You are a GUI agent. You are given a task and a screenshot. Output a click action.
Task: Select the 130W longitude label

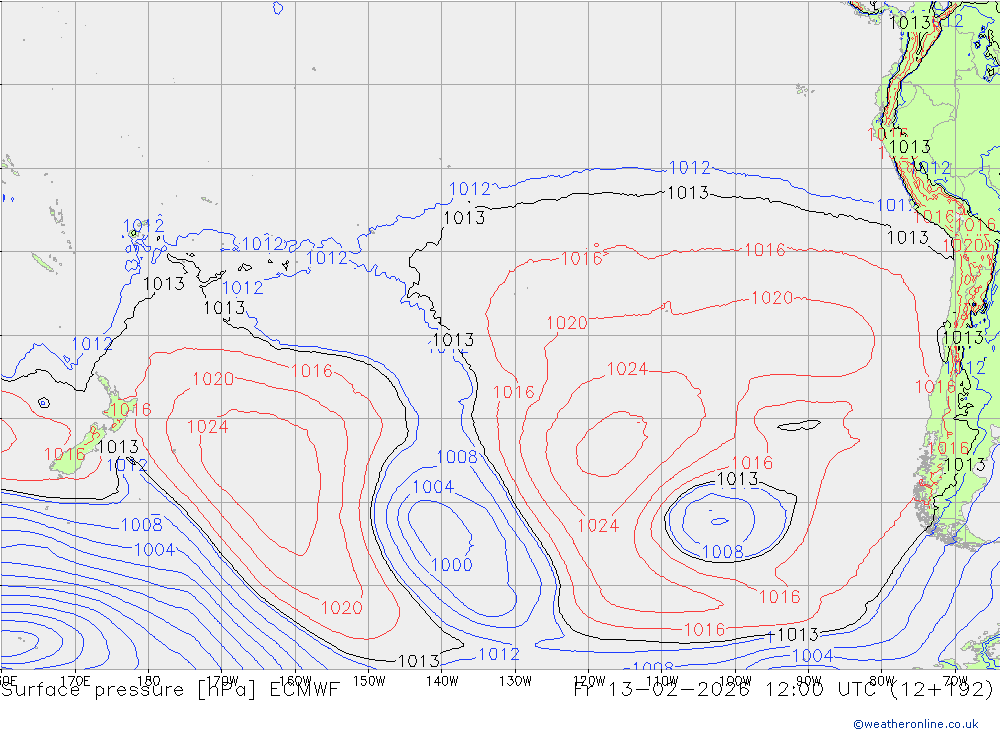click(x=515, y=680)
